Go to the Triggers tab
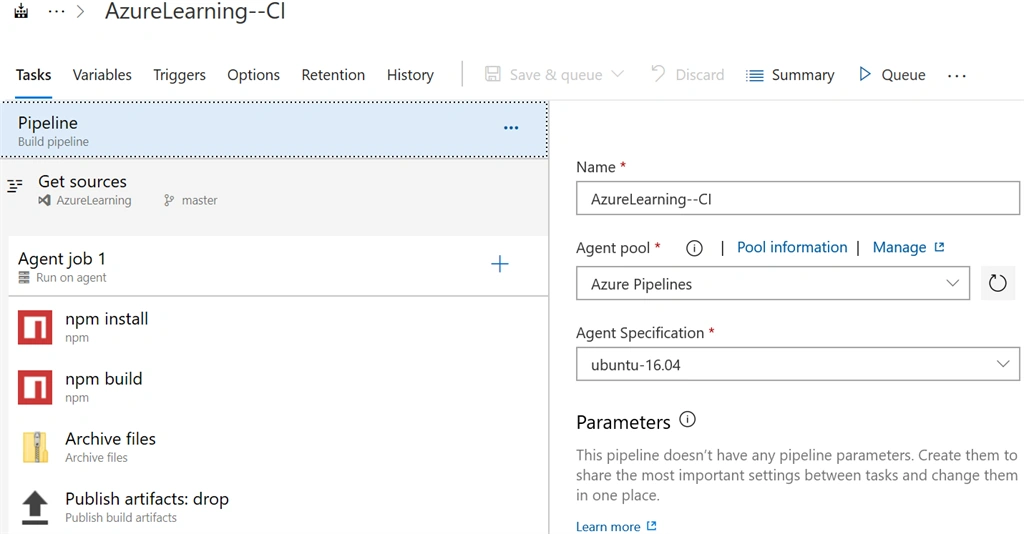 pyautogui.click(x=179, y=75)
